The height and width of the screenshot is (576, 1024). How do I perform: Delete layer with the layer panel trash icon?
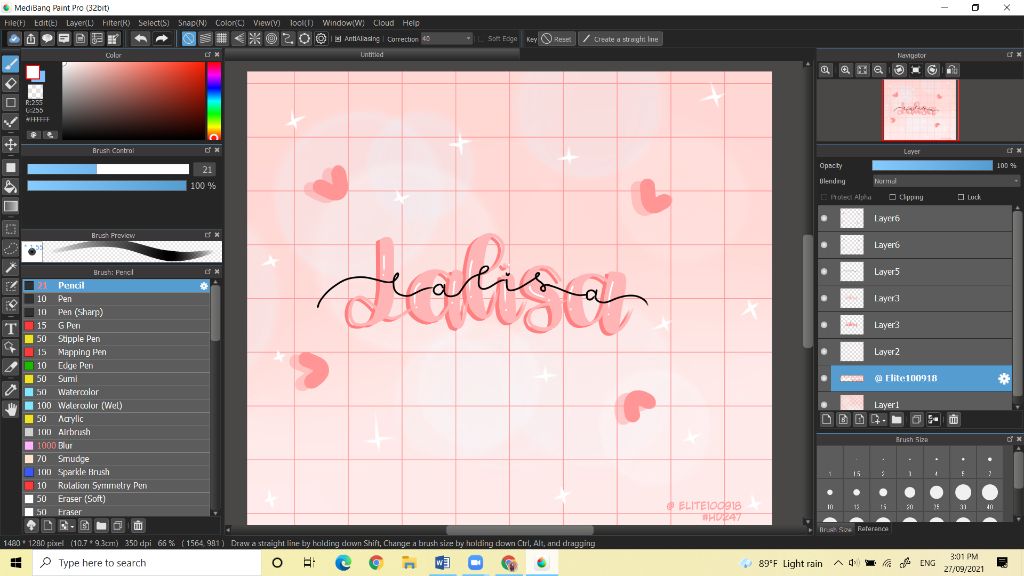pos(953,419)
